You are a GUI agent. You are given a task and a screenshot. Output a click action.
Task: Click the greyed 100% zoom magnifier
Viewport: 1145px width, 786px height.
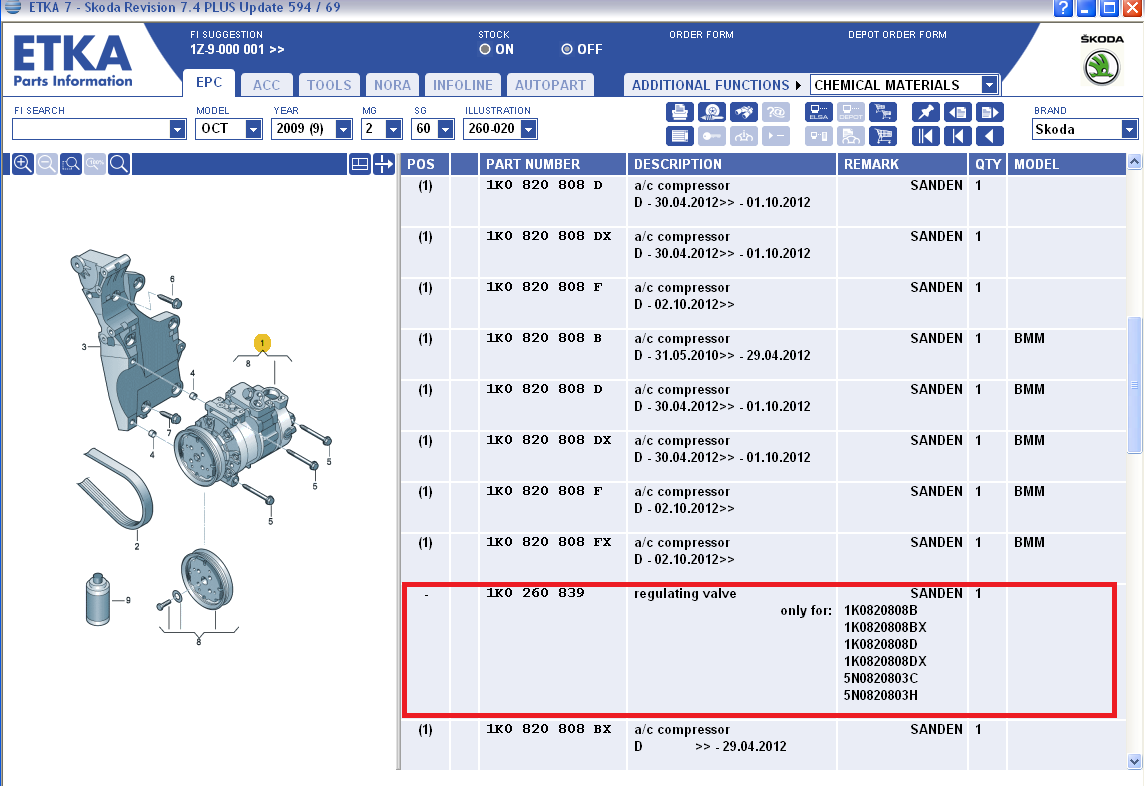95,164
